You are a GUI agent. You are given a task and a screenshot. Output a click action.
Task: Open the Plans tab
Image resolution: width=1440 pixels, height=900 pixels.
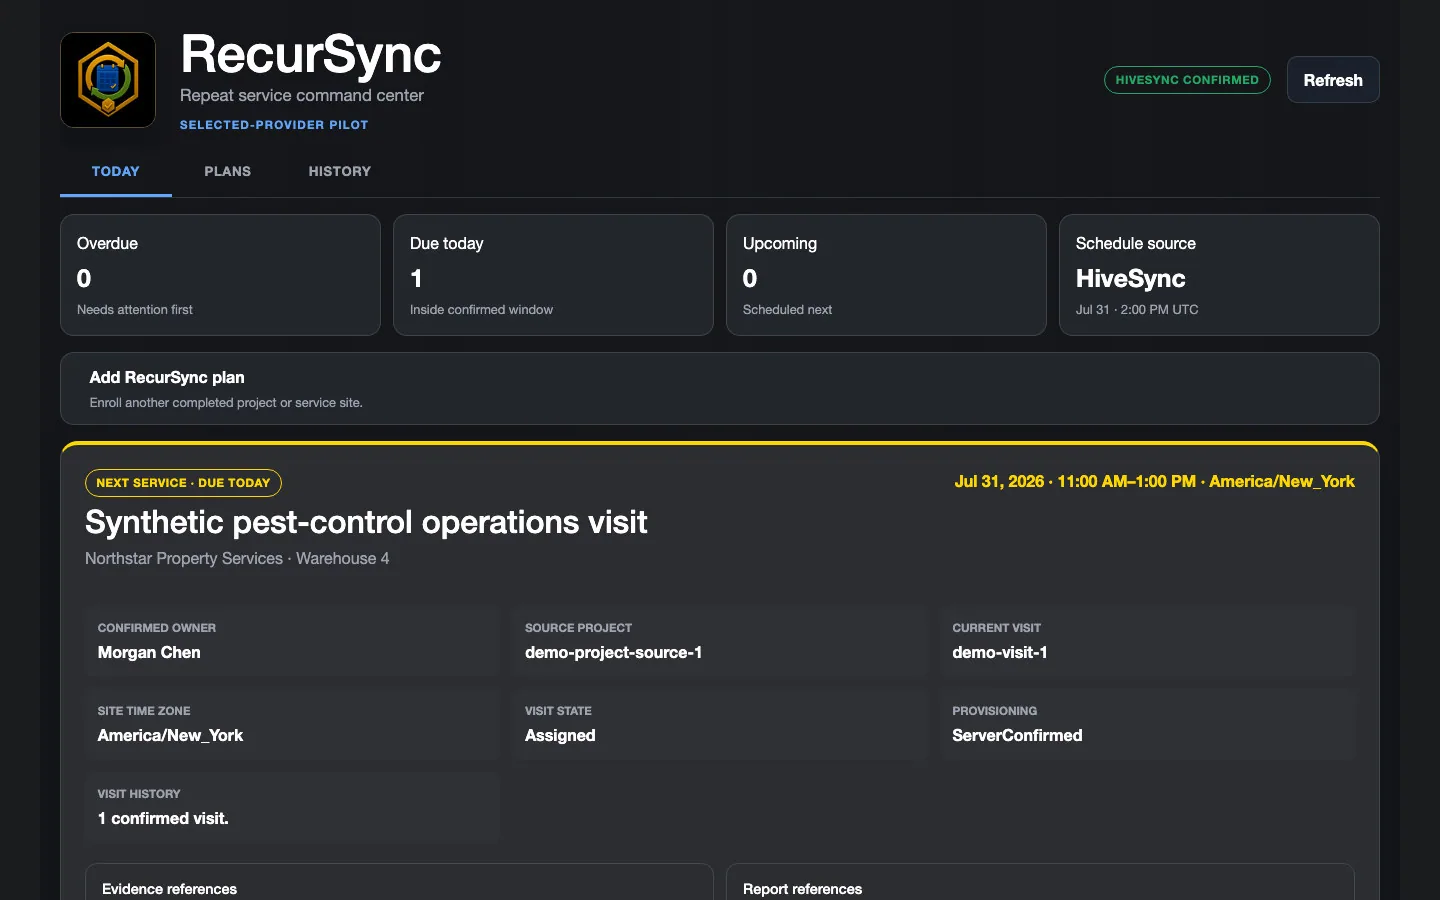(228, 171)
